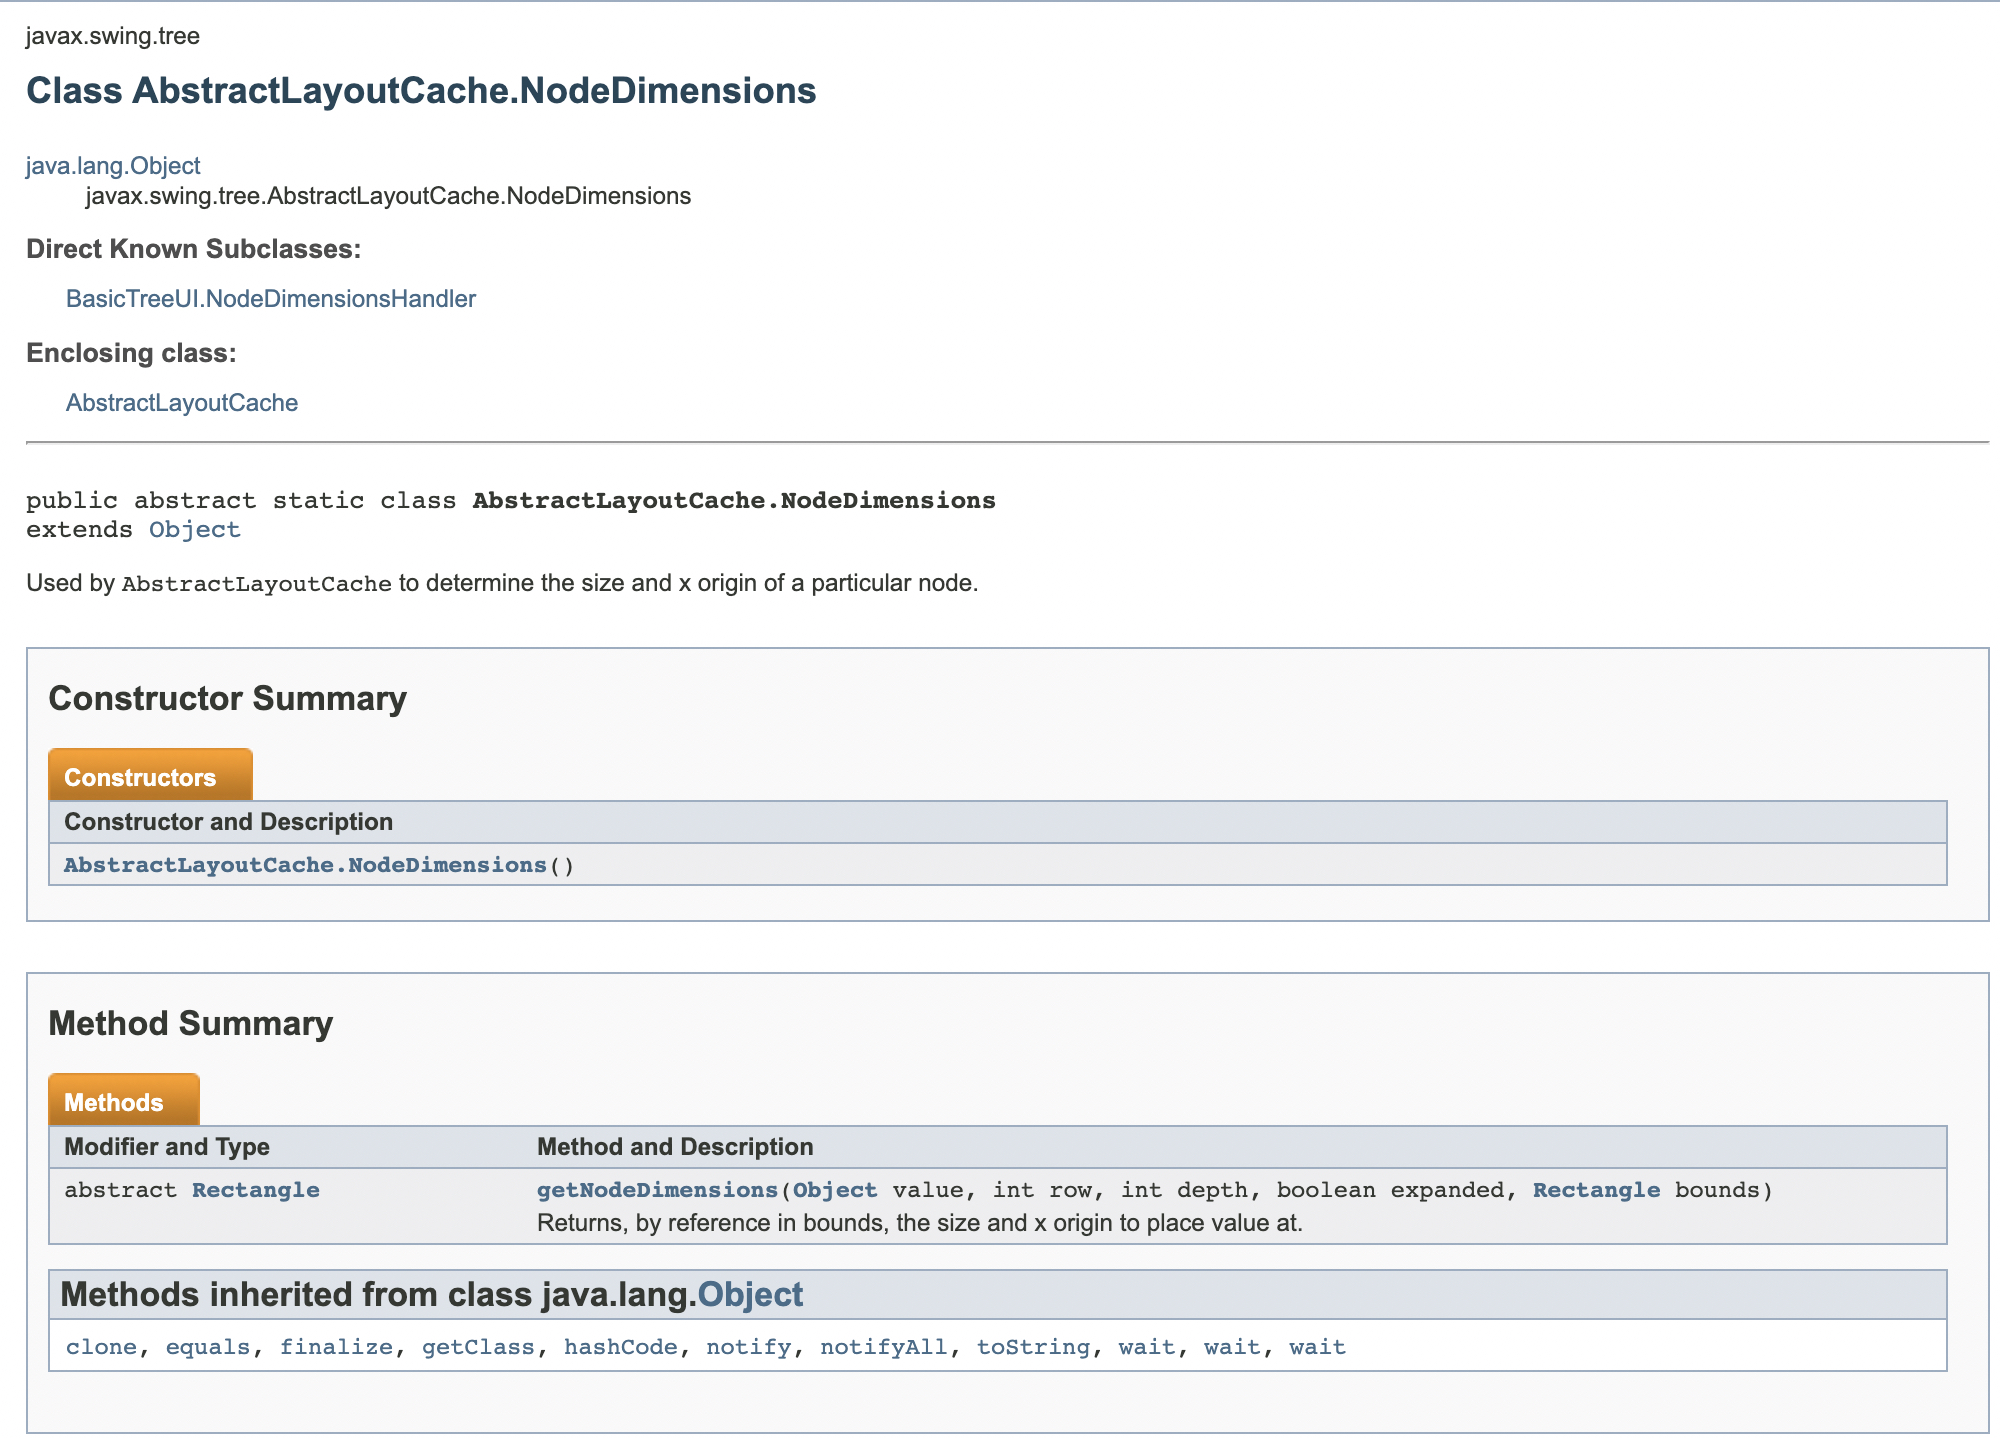Select the Constructors tab

pos(140,777)
